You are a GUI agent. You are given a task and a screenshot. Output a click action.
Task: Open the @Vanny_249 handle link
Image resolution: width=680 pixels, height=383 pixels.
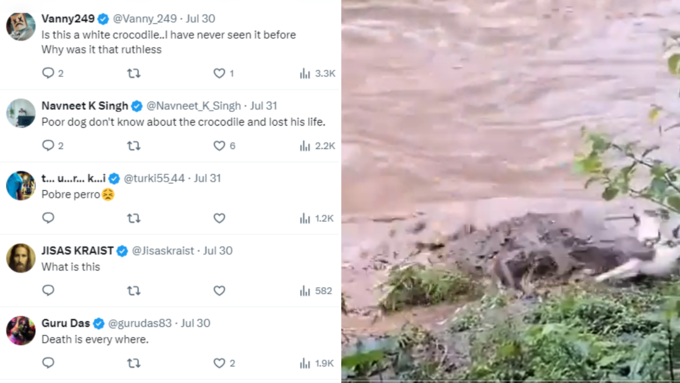pyautogui.click(x=145, y=19)
